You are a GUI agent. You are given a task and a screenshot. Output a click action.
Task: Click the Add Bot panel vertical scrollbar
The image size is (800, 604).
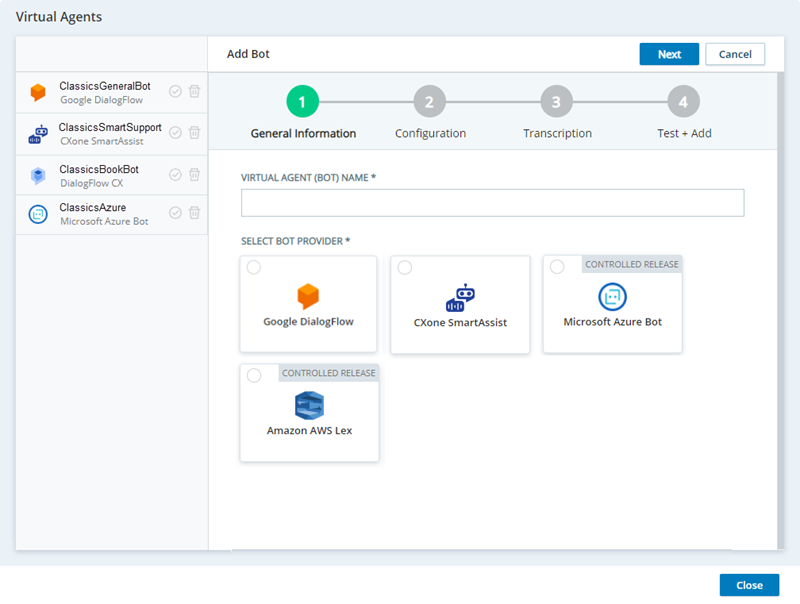pyautogui.click(x=780, y=311)
